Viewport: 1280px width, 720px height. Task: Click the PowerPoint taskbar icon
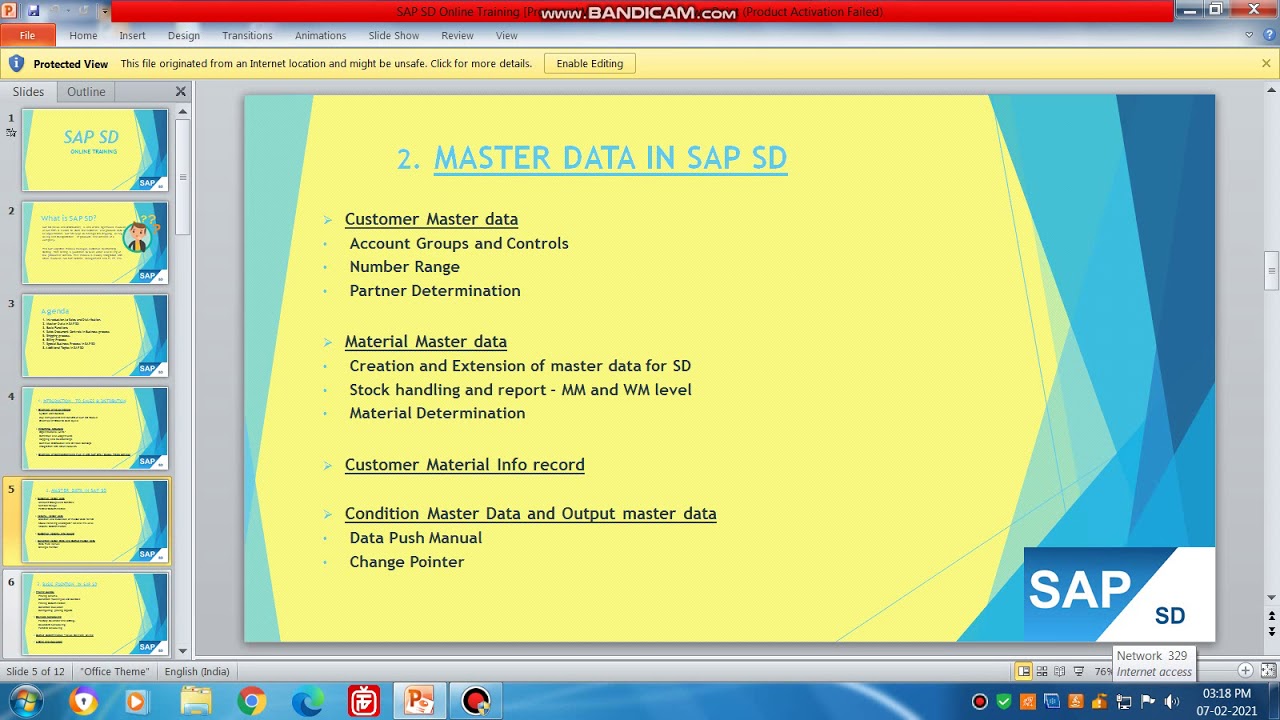point(419,701)
